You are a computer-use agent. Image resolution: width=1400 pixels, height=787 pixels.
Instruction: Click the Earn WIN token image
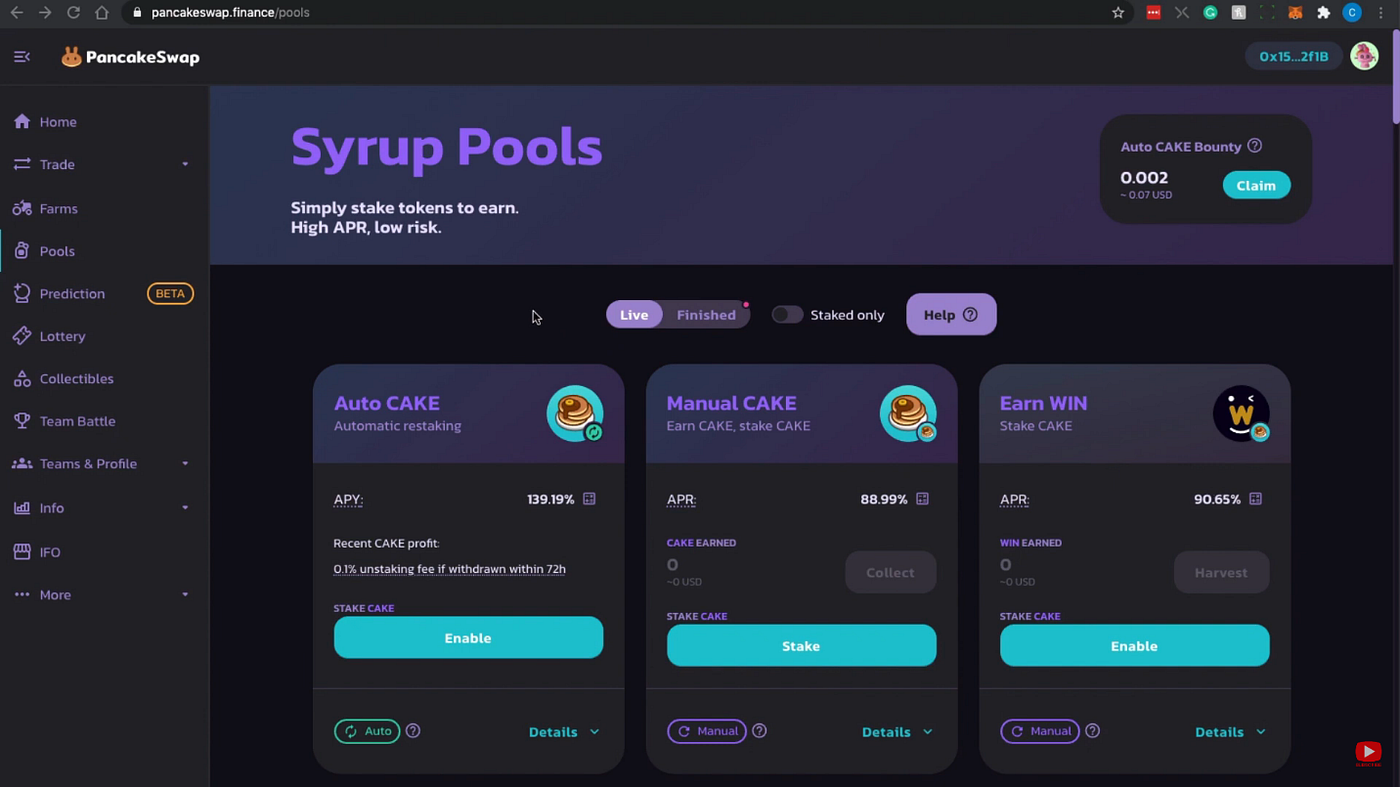[1241, 413]
